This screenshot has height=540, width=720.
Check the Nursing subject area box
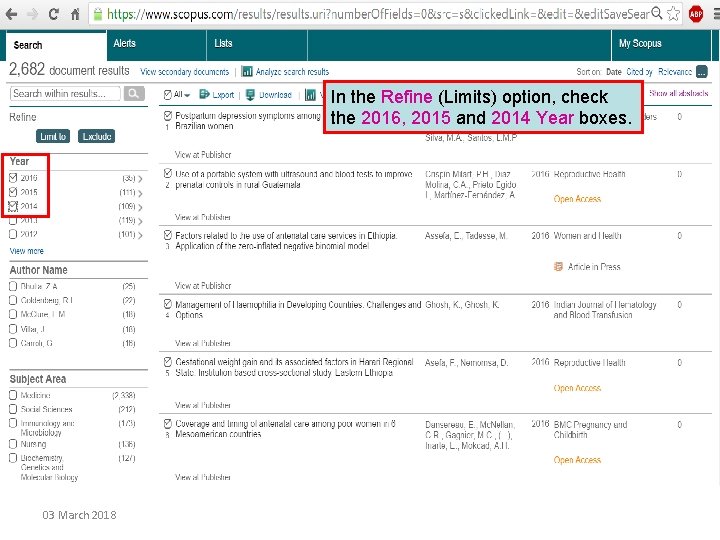coord(13,444)
